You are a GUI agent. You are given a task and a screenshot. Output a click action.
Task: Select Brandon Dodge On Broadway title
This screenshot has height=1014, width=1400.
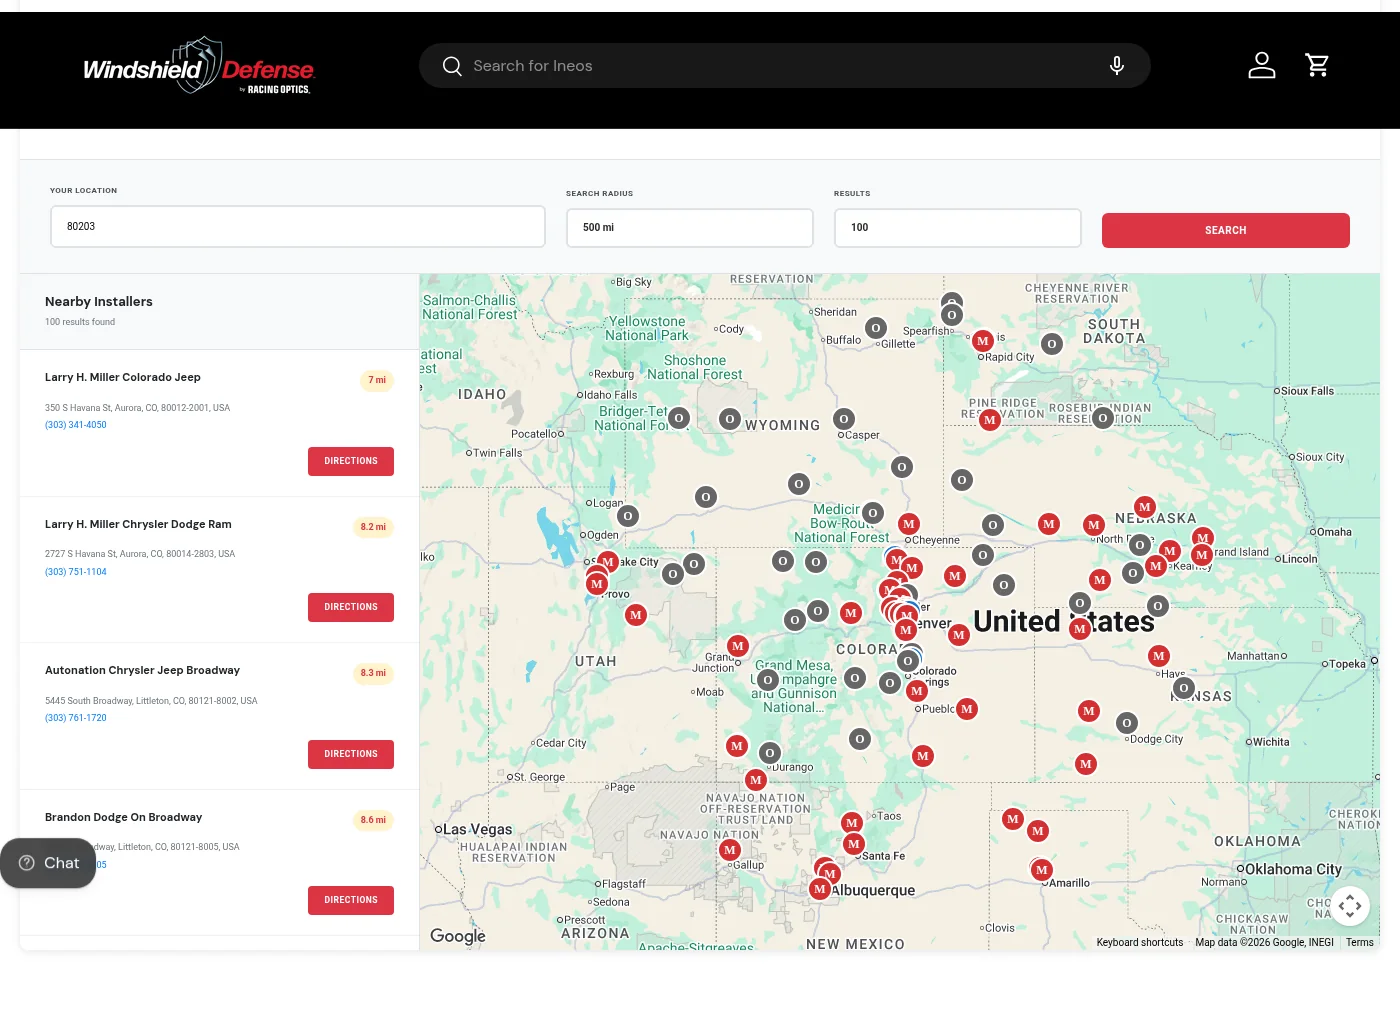coord(124,817)
